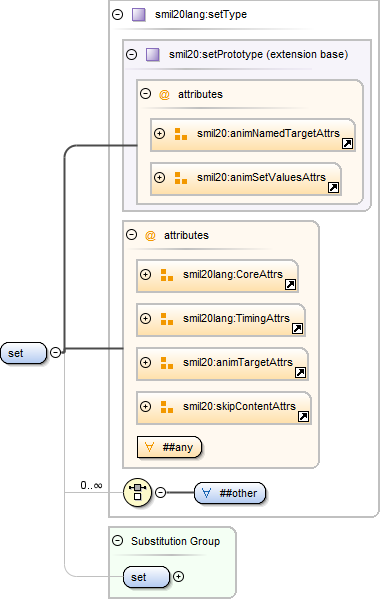The image size is (381, 600).
Task: Expand smil20:animTargetAttrs group
Action: pos(146,362)
